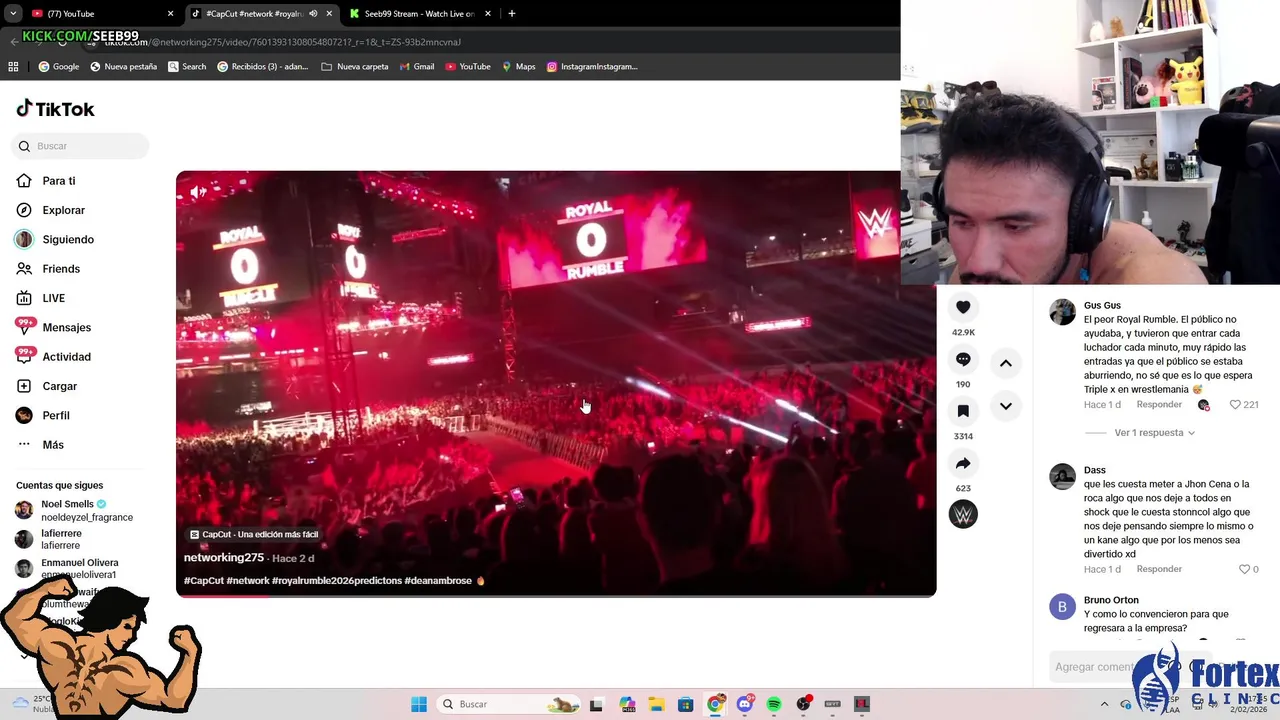Image resolution: width=1280 pixels, height=720 pixels.
Task: Click the CapCut edición más fácil badge
Action: [254, 534]
